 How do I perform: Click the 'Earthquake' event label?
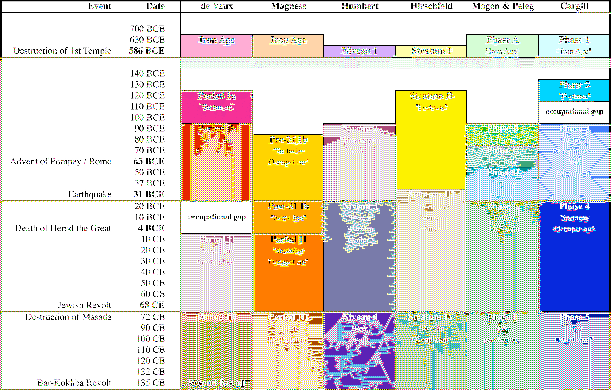[x=90, y=194]
